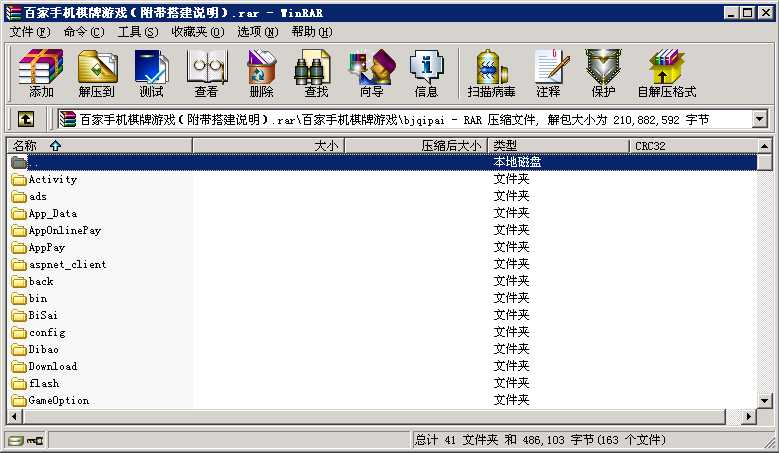
Task: Open the 查找 (Find) binoculars tool
Action: point(316,73)
